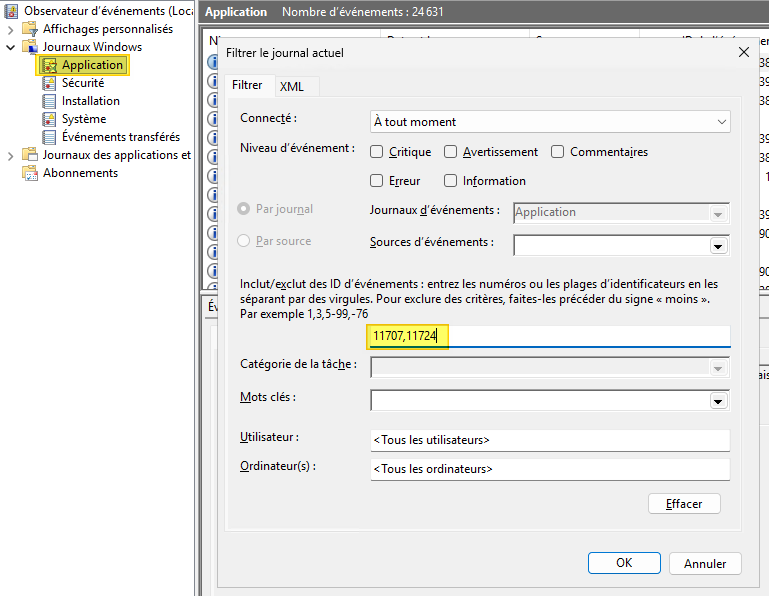Open the Sources d'événements dropdown
This screenshot has width=769, height=596.
tap(718, 246)
